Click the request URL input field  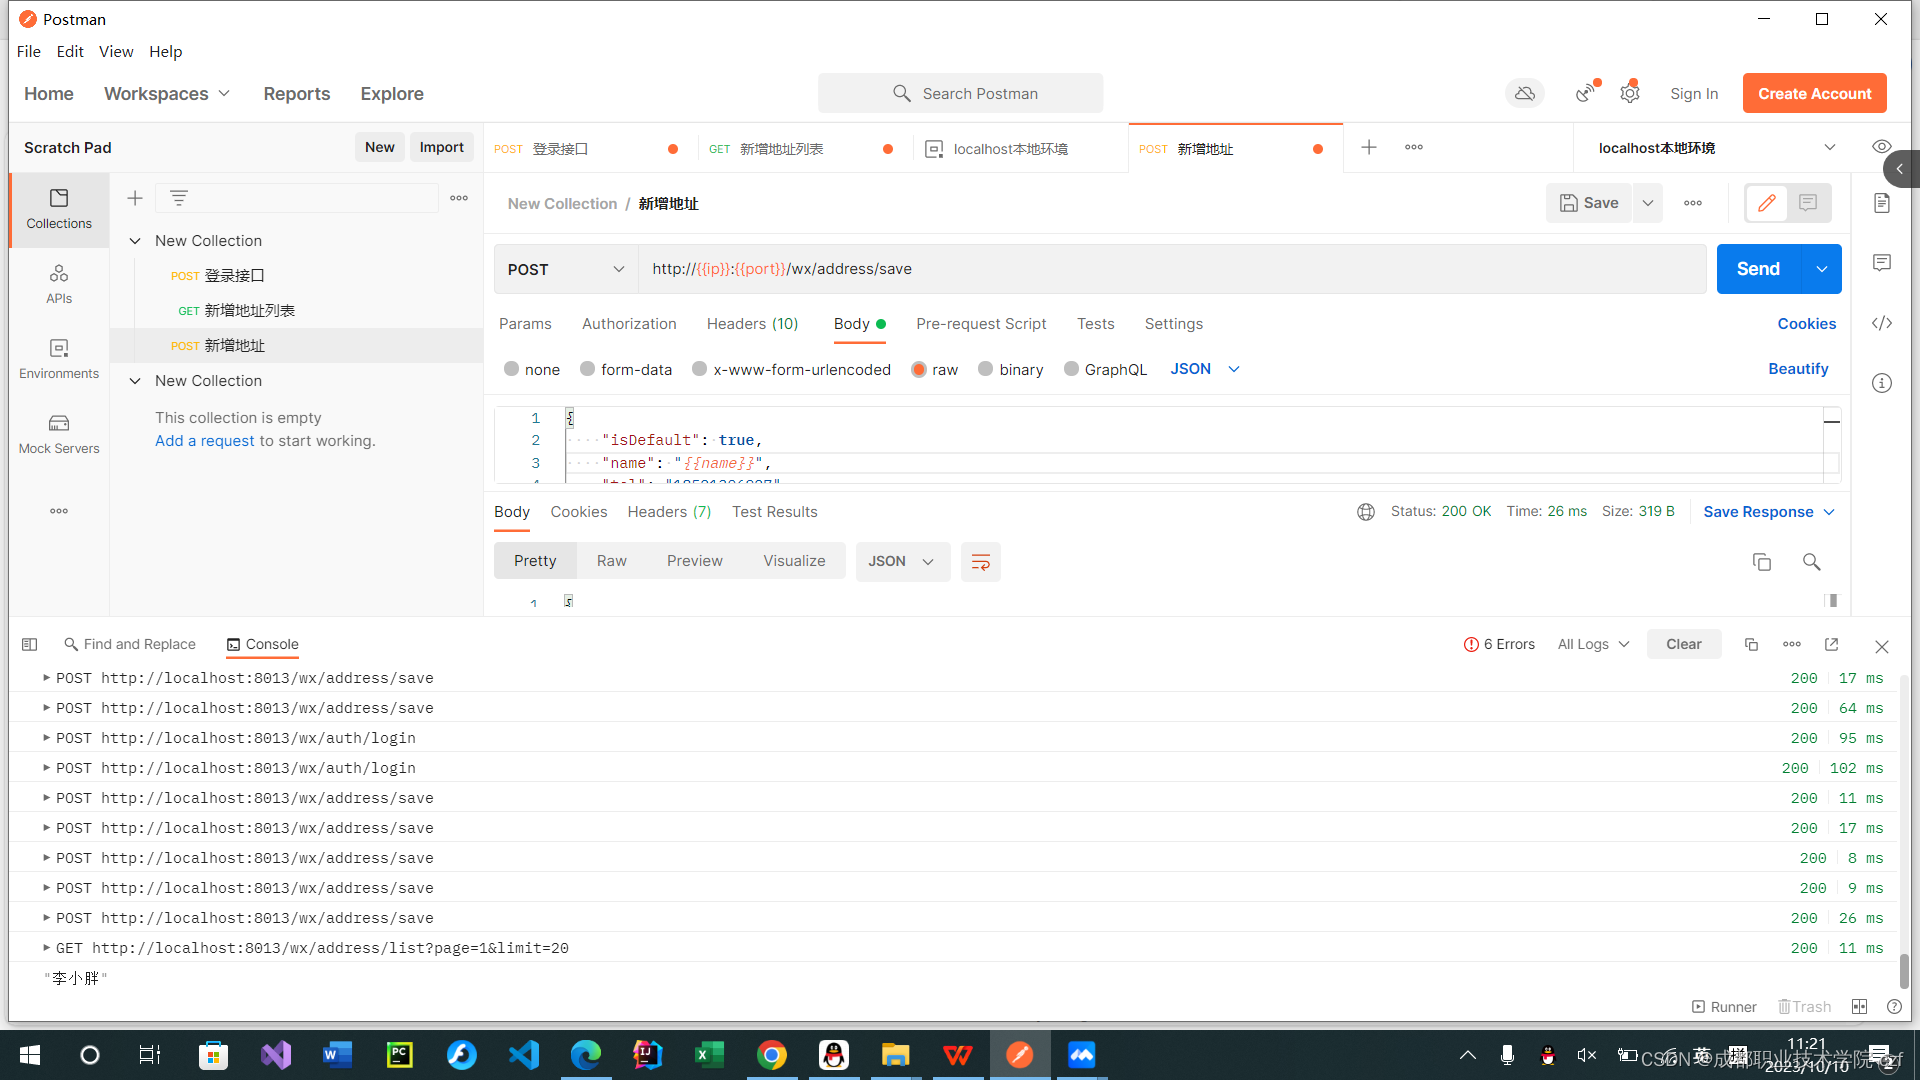[1170, 269]
